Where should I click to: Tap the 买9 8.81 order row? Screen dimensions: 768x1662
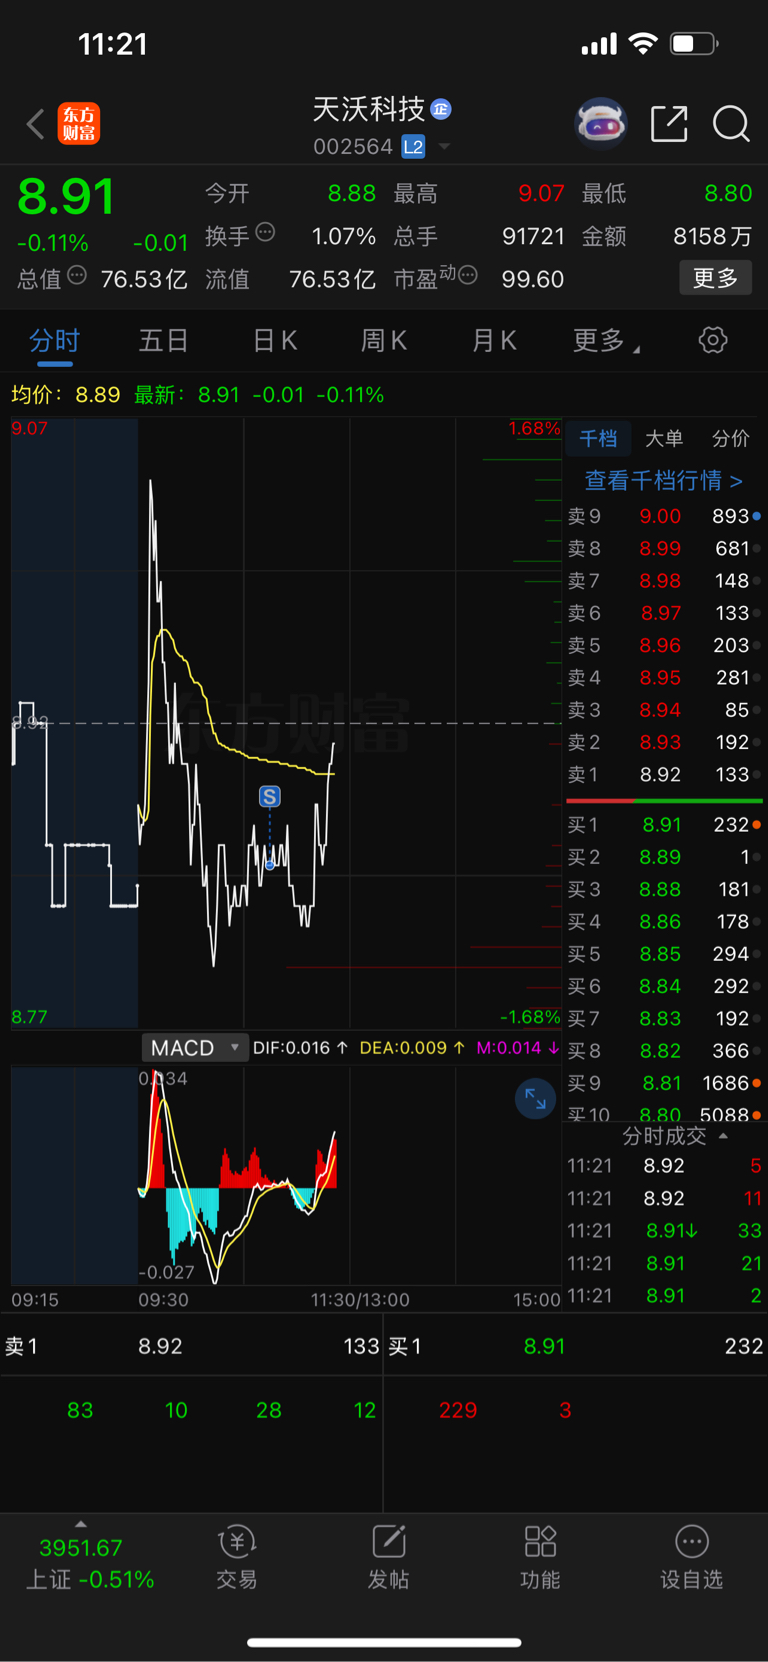tap(664, 1083)
